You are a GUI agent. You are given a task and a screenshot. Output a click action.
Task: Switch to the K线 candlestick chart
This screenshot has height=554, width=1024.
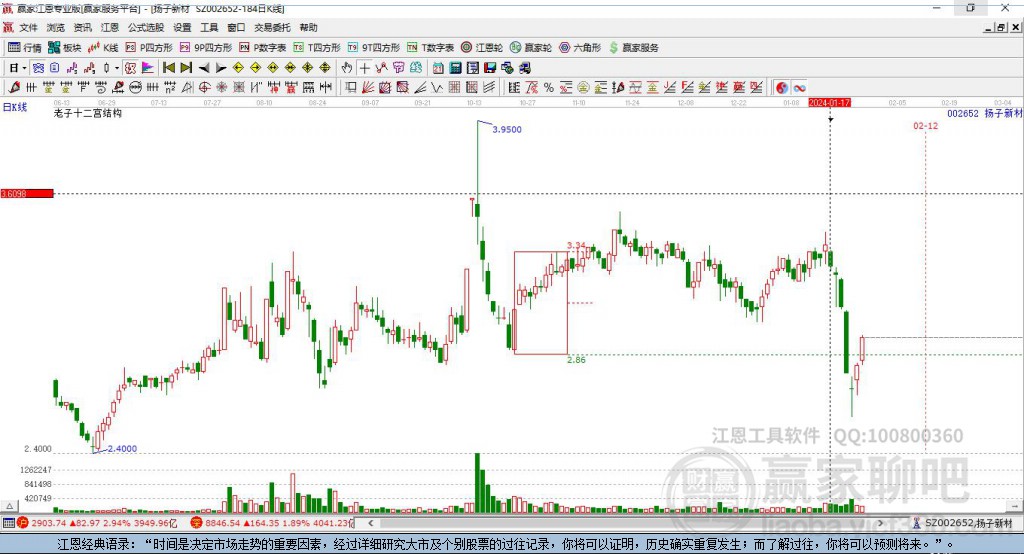103,48
